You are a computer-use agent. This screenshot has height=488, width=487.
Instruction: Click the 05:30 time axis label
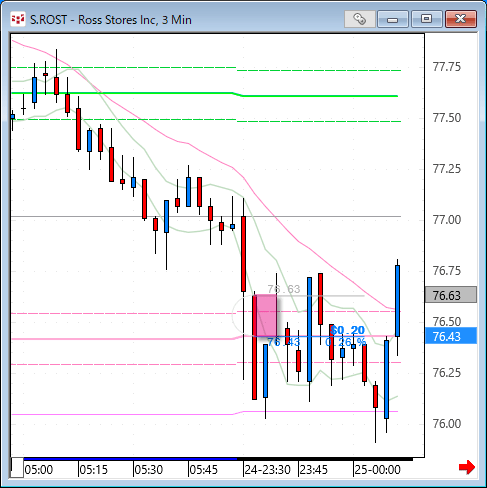tap(148, 470)
